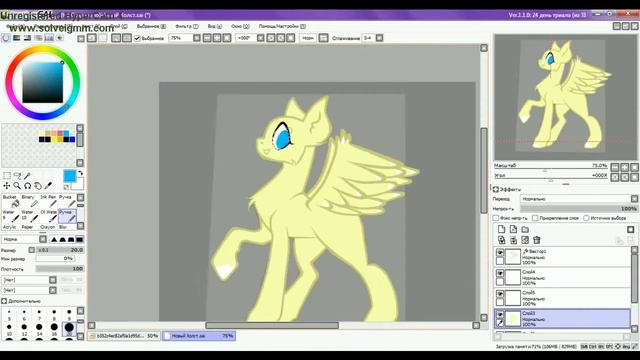The image size is (640, 360).
Task: Enable the Прикрепление слоя checkbox
Action: [535, 218]
